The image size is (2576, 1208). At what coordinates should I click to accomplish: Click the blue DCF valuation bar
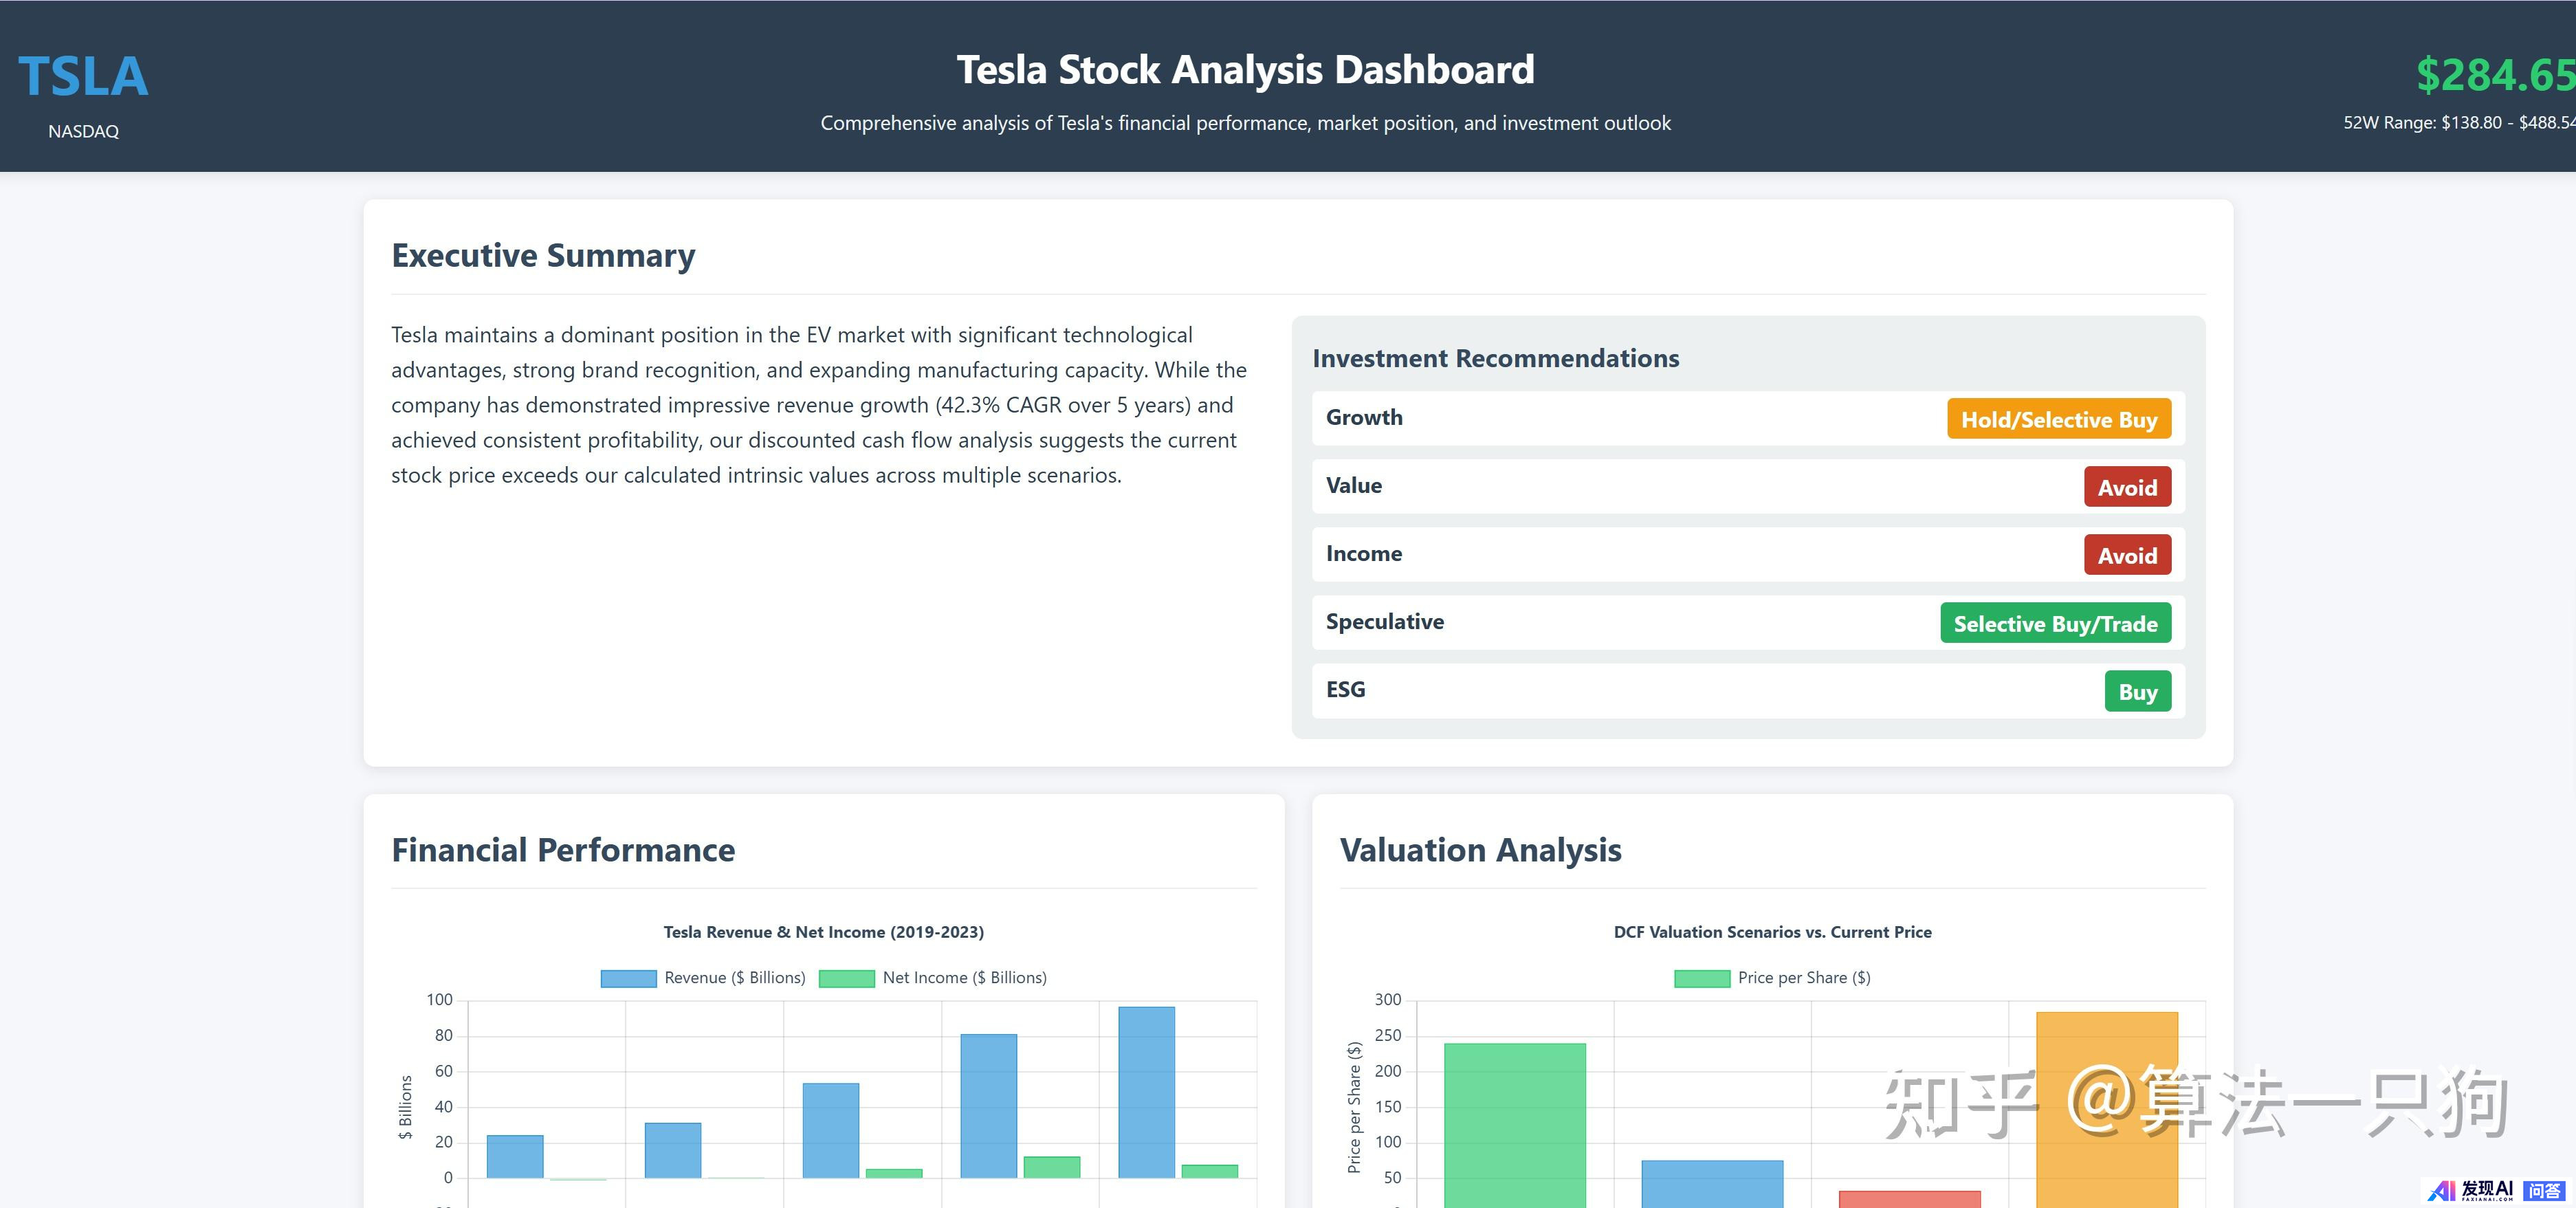pos(1711,1184)
